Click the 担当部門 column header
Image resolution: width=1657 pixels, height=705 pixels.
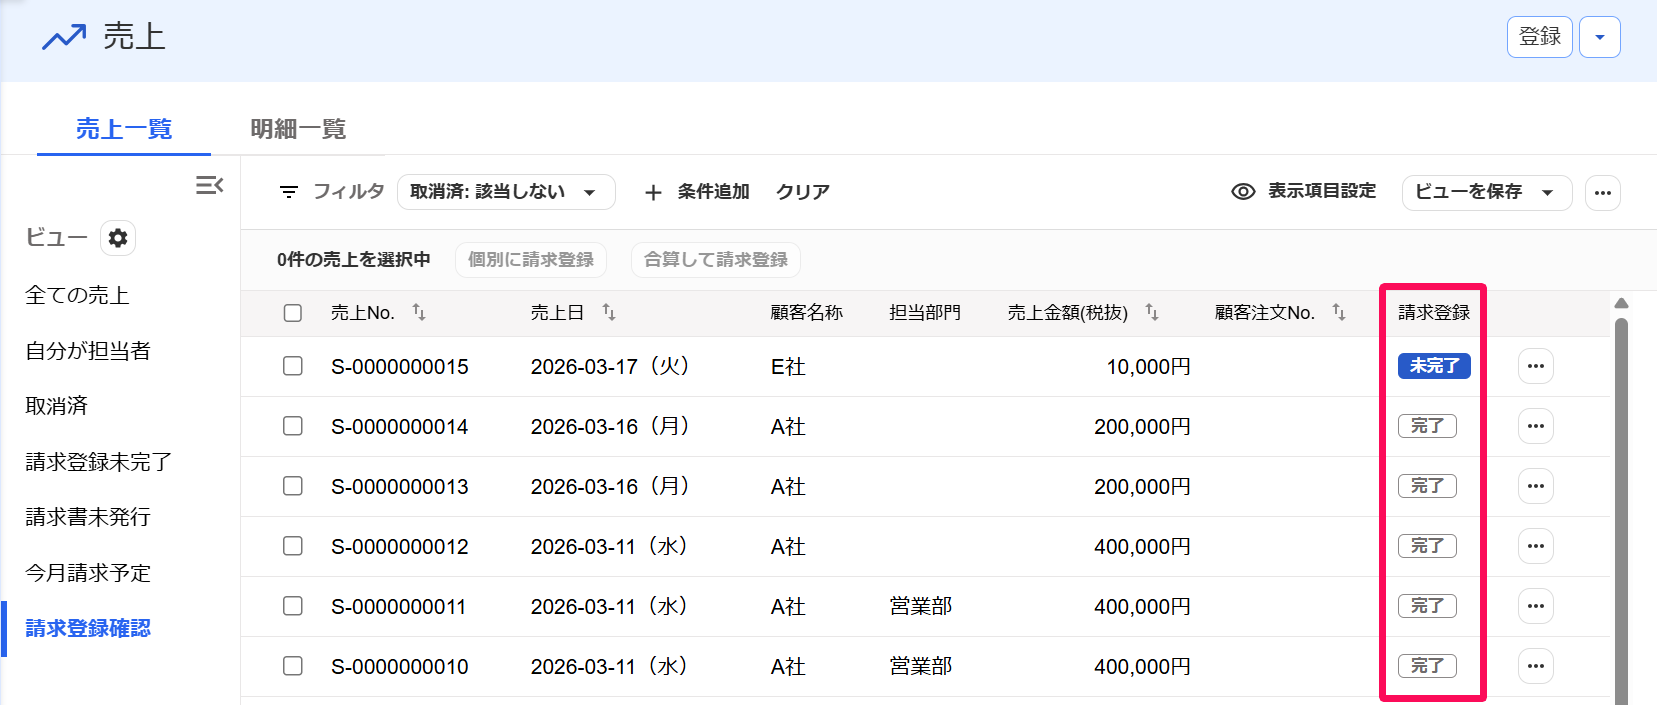click(925, 313)
